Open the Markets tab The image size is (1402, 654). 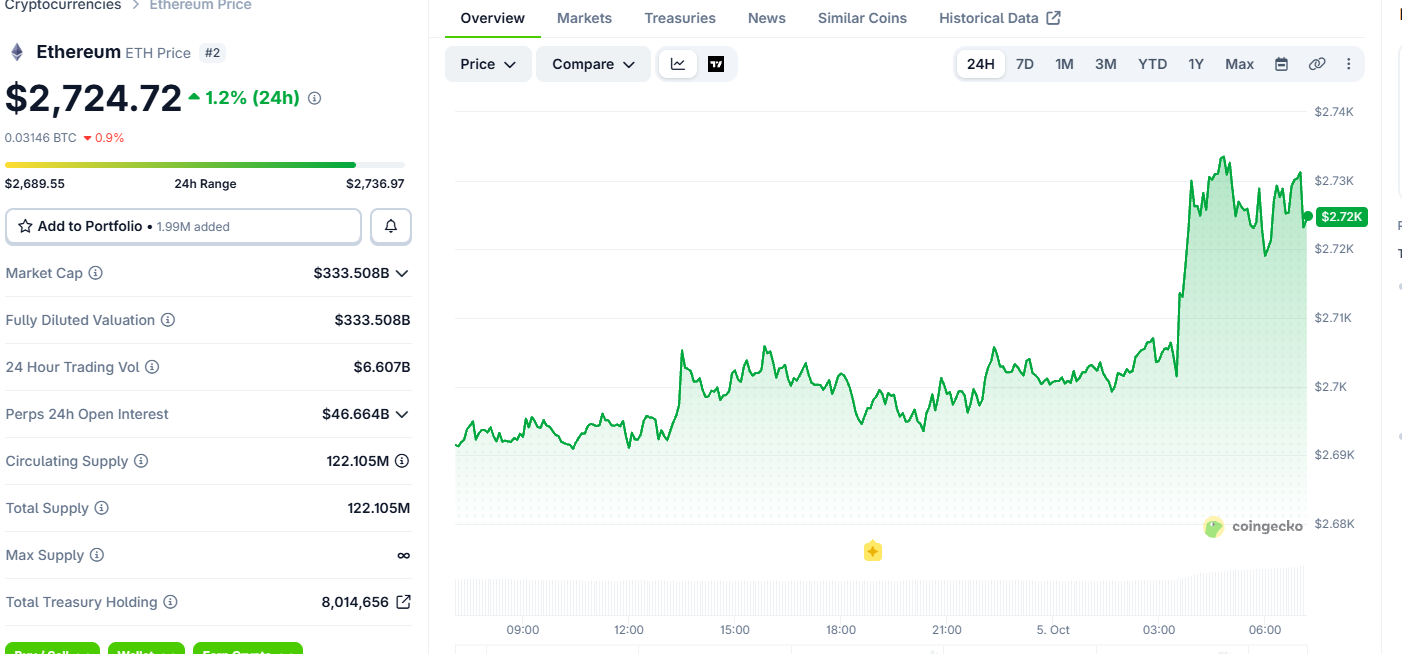click(584, 18)
